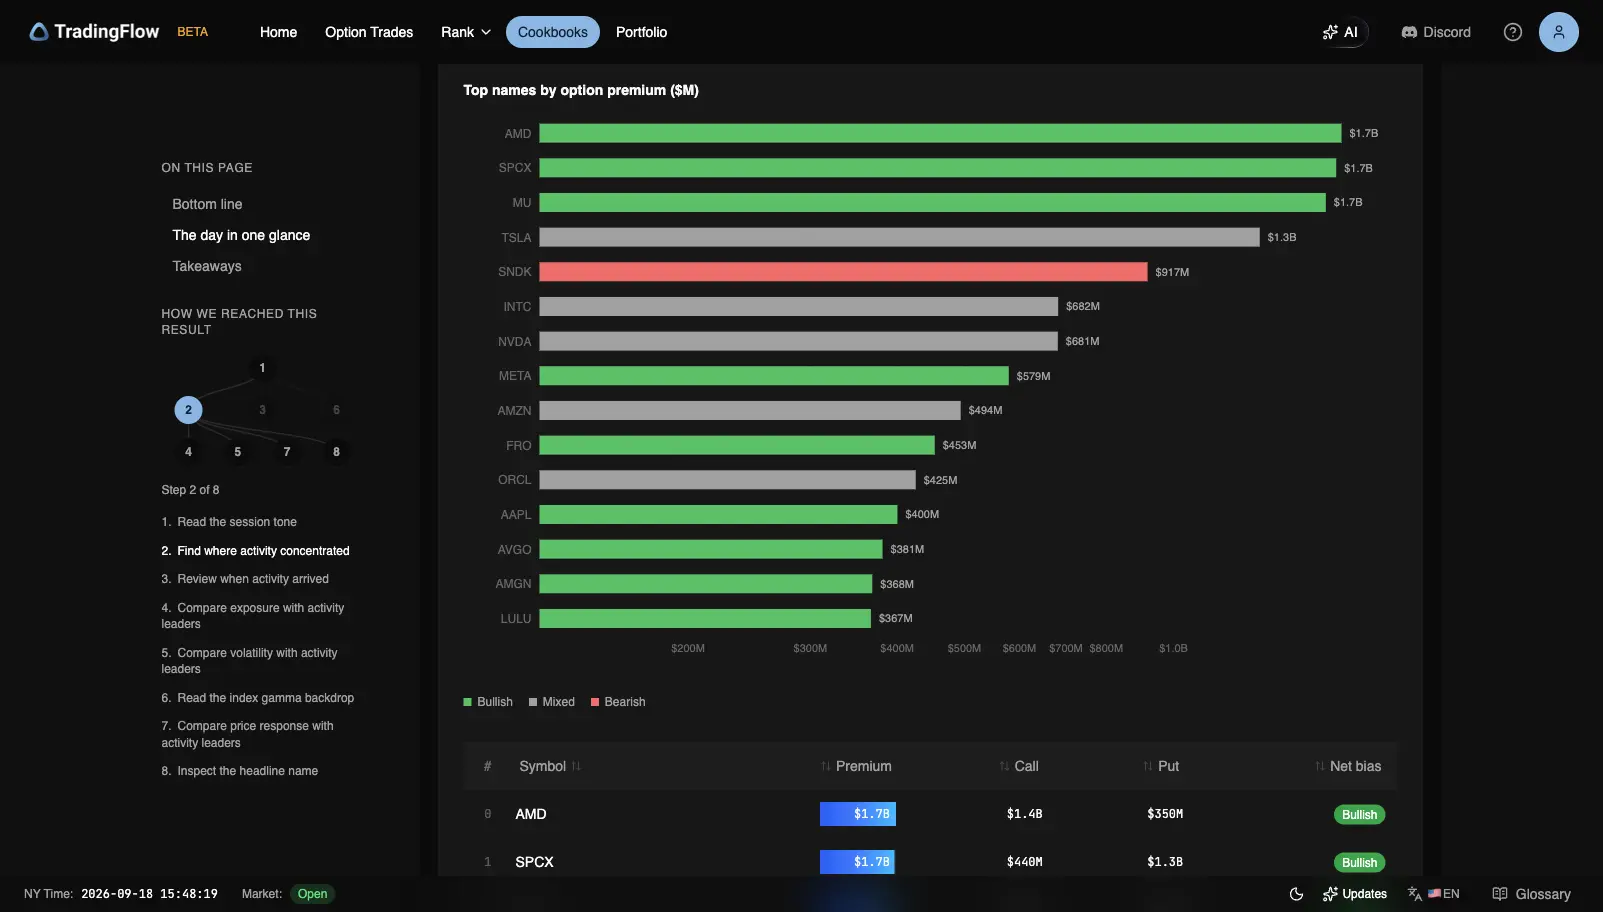Click AMD's Bullish net bias badge
The width and height of the screenshot is (1603, 912).
[x=1359, y=815]
